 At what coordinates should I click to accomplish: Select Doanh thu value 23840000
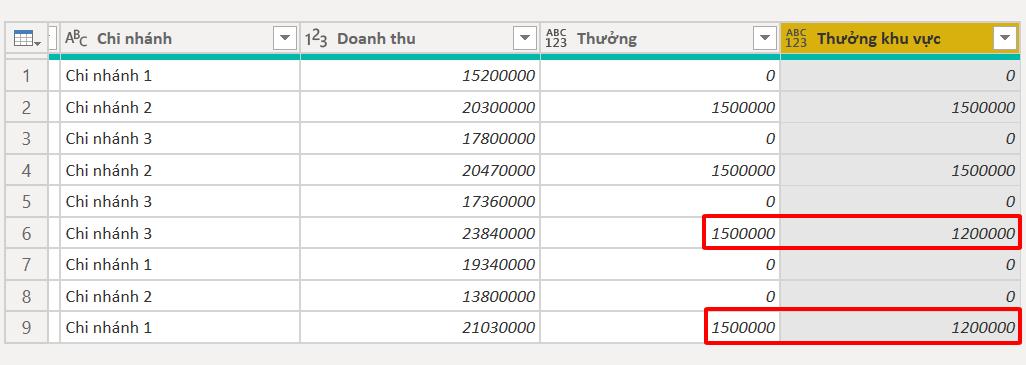point(420,234)
